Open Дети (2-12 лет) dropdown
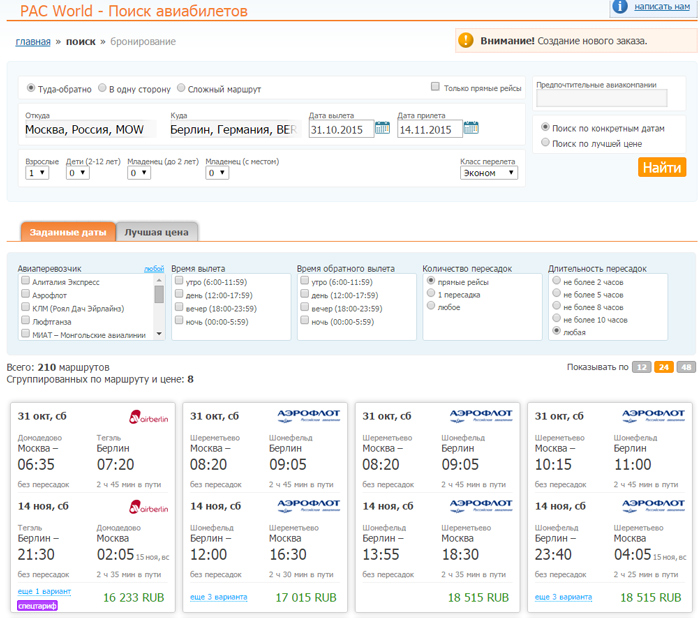700x618 pixels. 78,172
